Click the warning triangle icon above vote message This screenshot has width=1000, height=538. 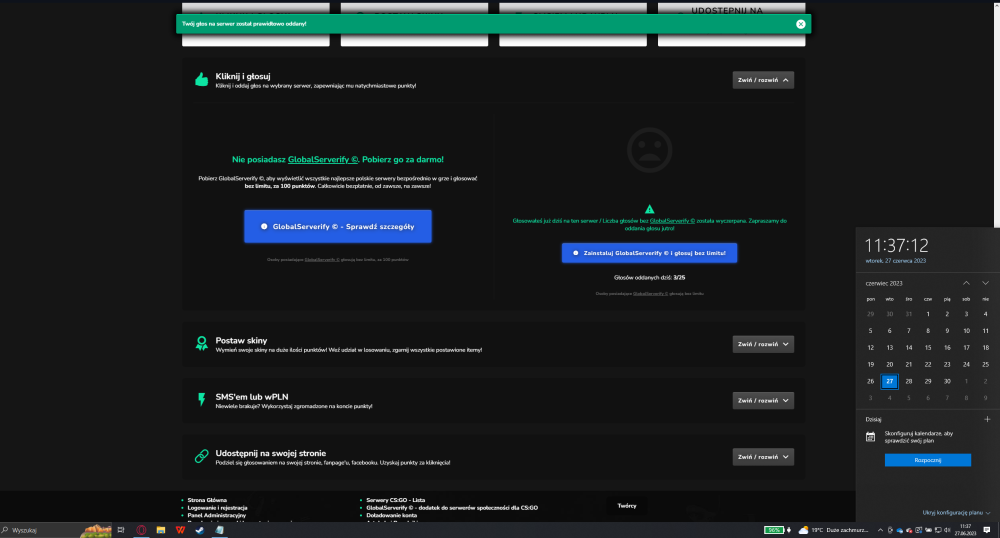[x=649, y=209]
